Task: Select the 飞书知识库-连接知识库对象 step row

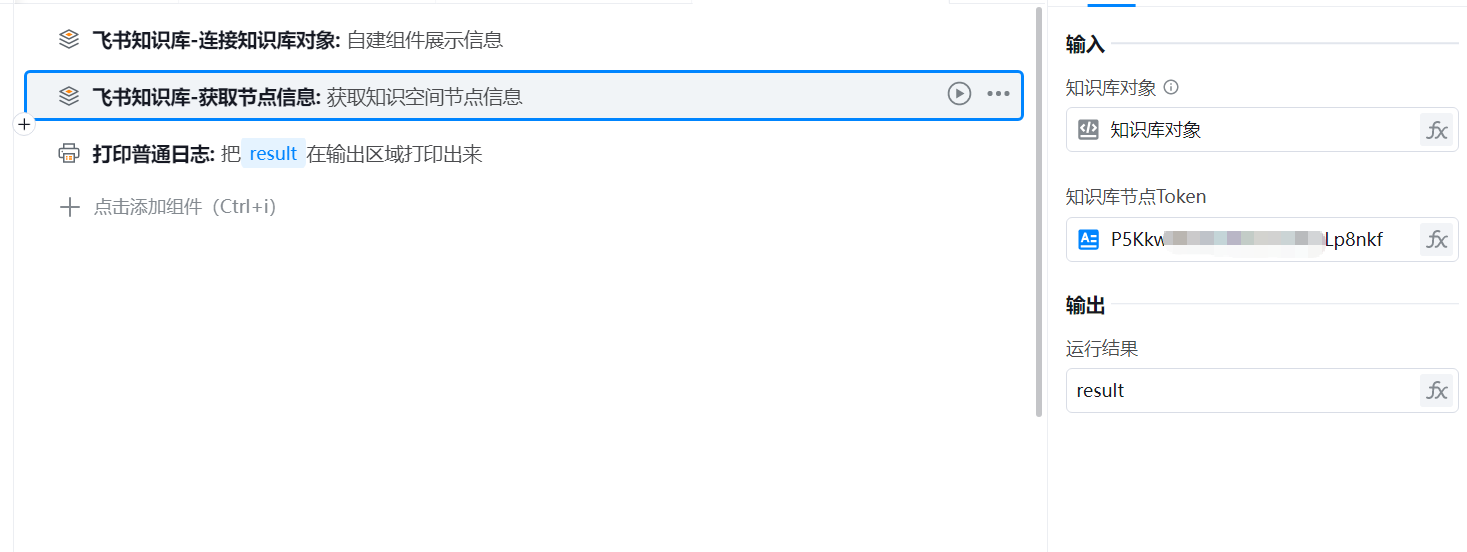Action: click(500, 40)
